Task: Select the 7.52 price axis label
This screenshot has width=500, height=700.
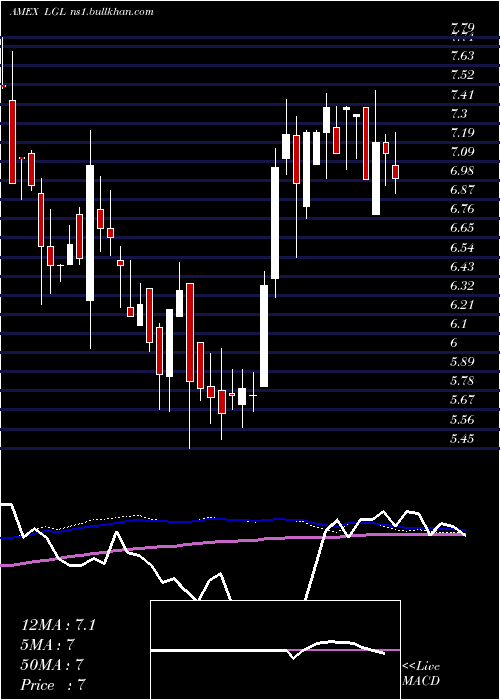Action: tap(462, 75)
